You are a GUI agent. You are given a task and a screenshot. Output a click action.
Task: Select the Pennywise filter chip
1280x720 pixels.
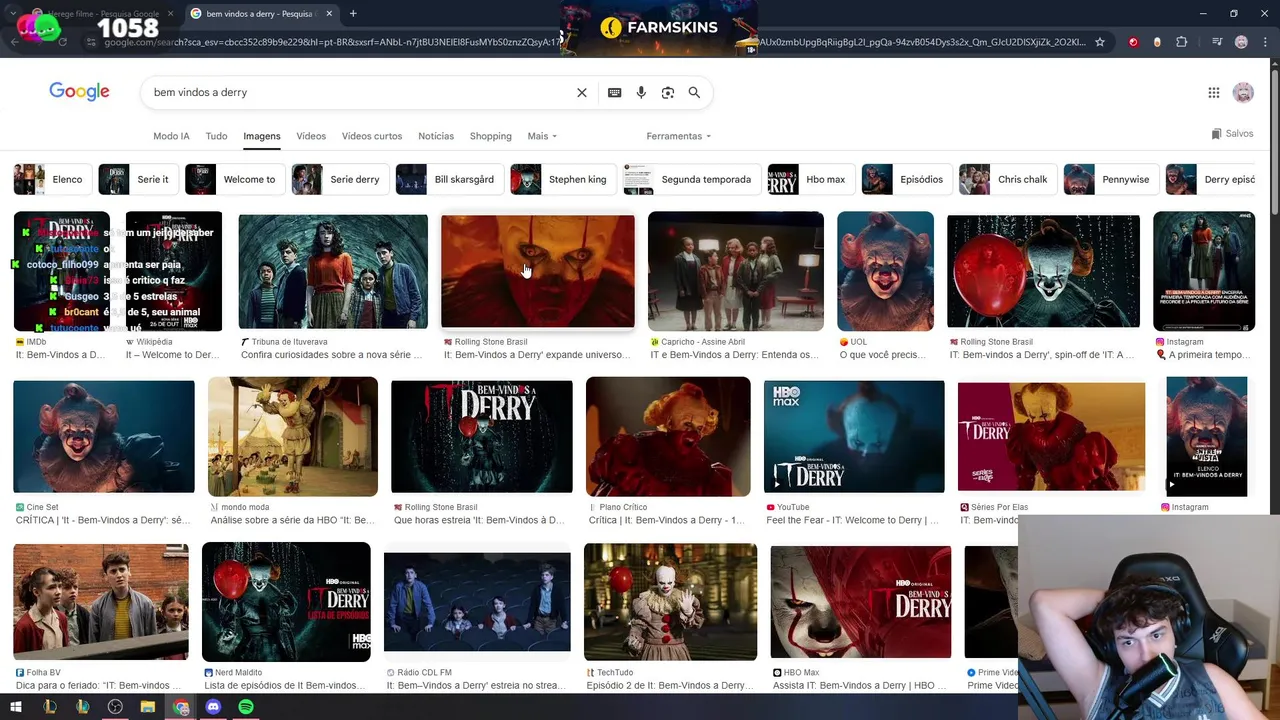1112,179
